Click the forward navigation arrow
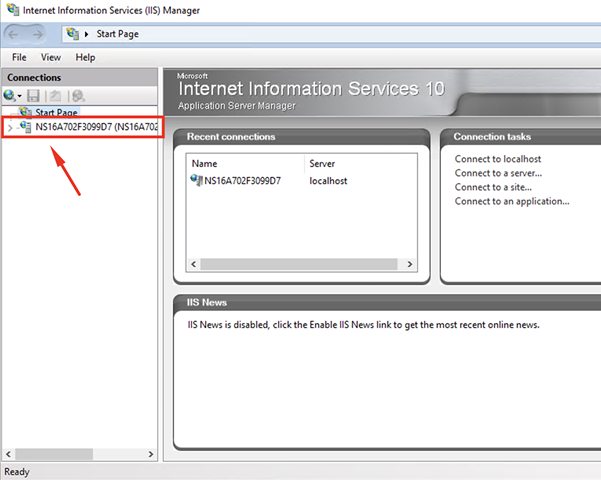 tap(37, 34)
